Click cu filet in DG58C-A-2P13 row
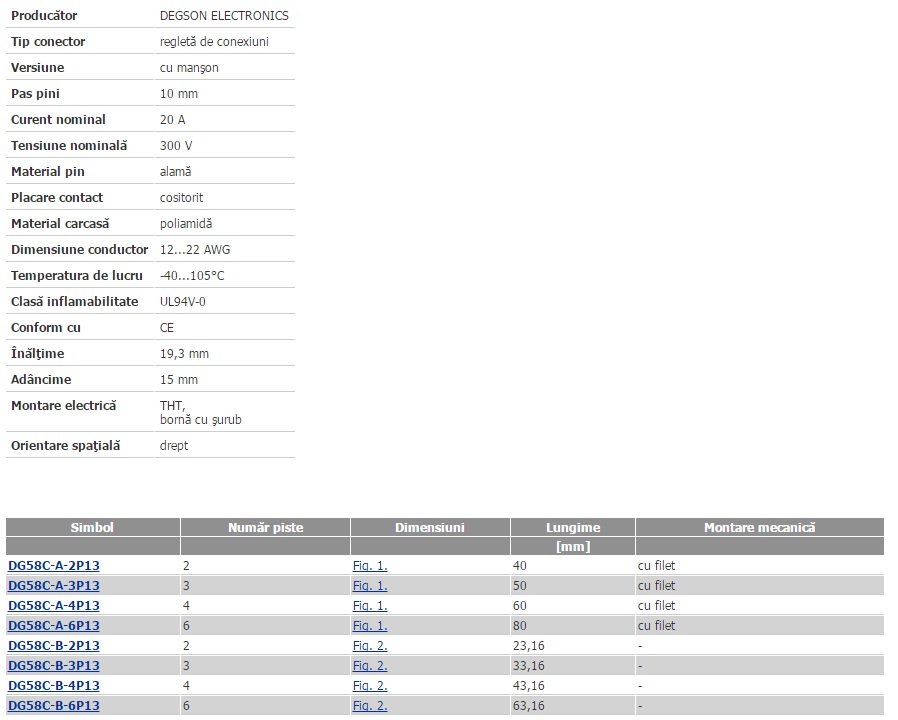This screenshot has width=898, height=720. 656,566
